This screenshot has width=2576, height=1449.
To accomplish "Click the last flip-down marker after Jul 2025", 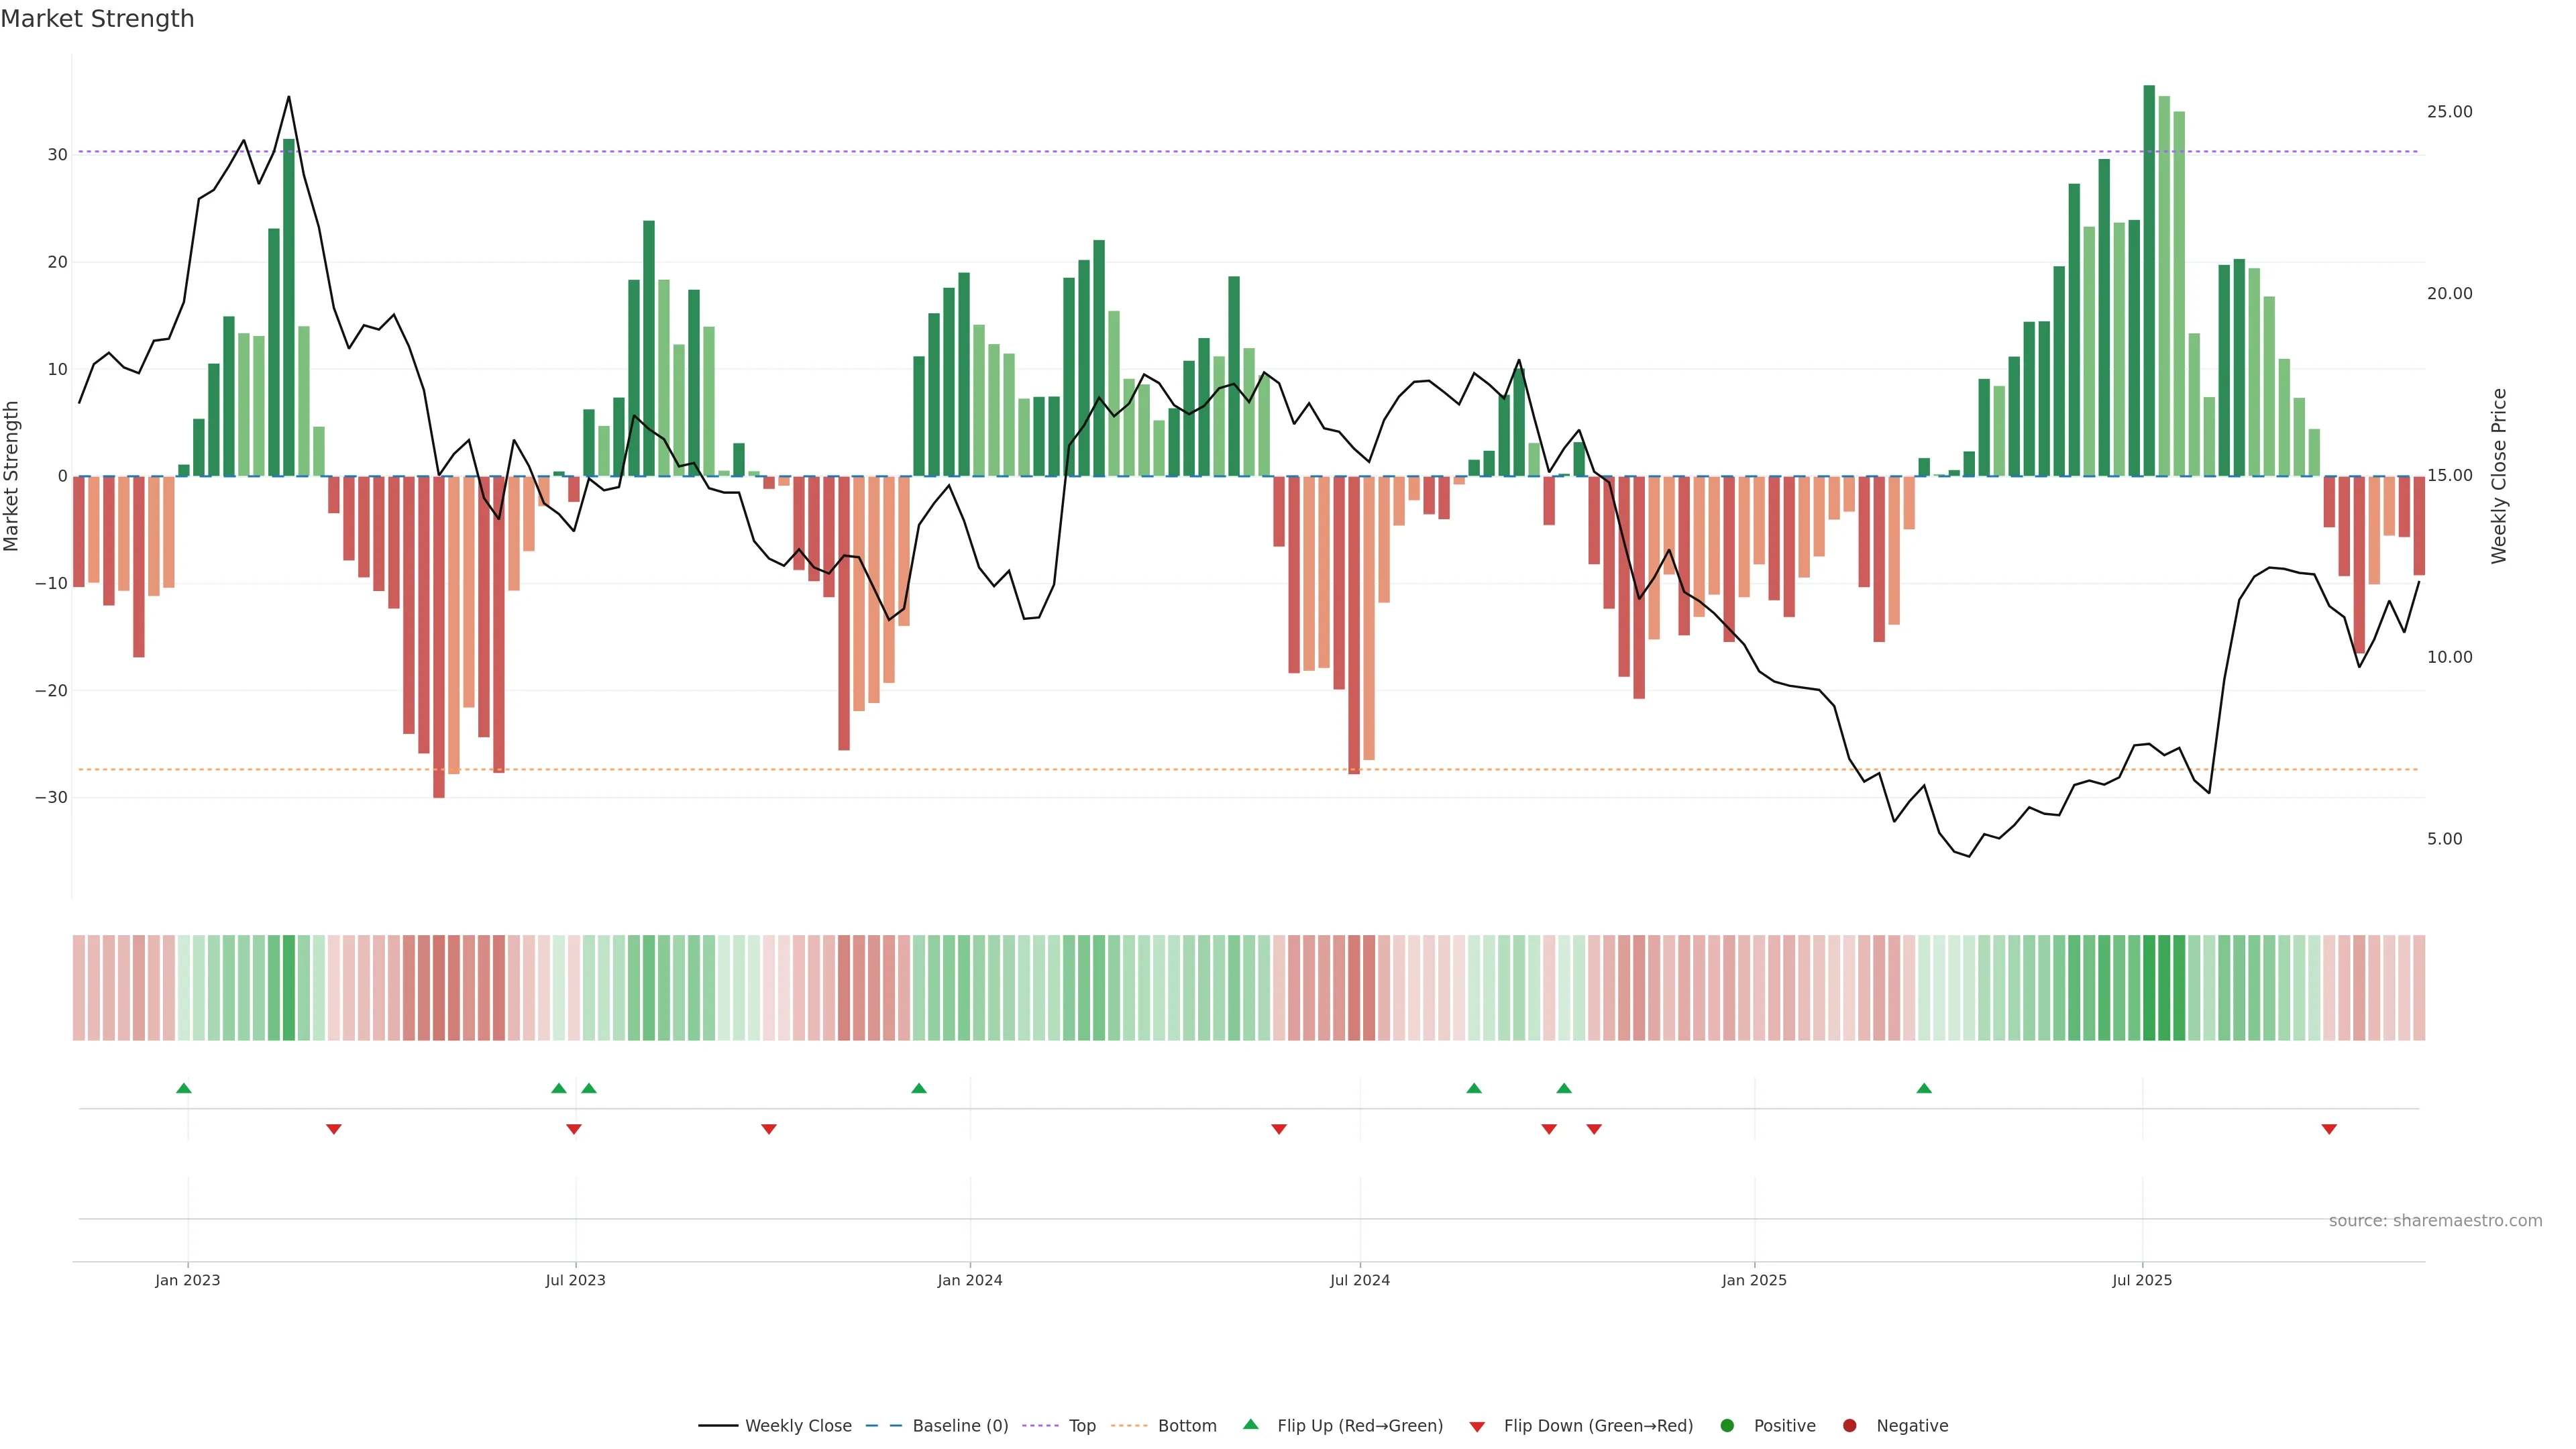I will [2329, 1129].
